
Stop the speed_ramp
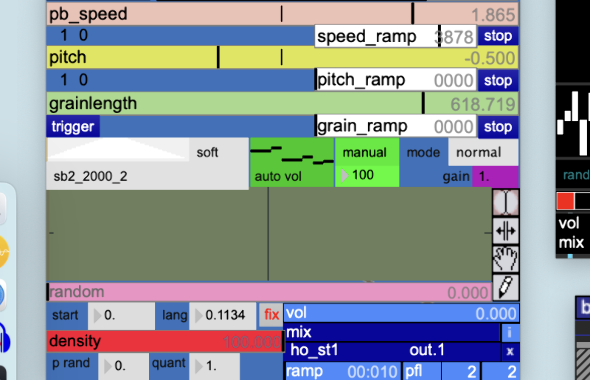pos(498,36)
